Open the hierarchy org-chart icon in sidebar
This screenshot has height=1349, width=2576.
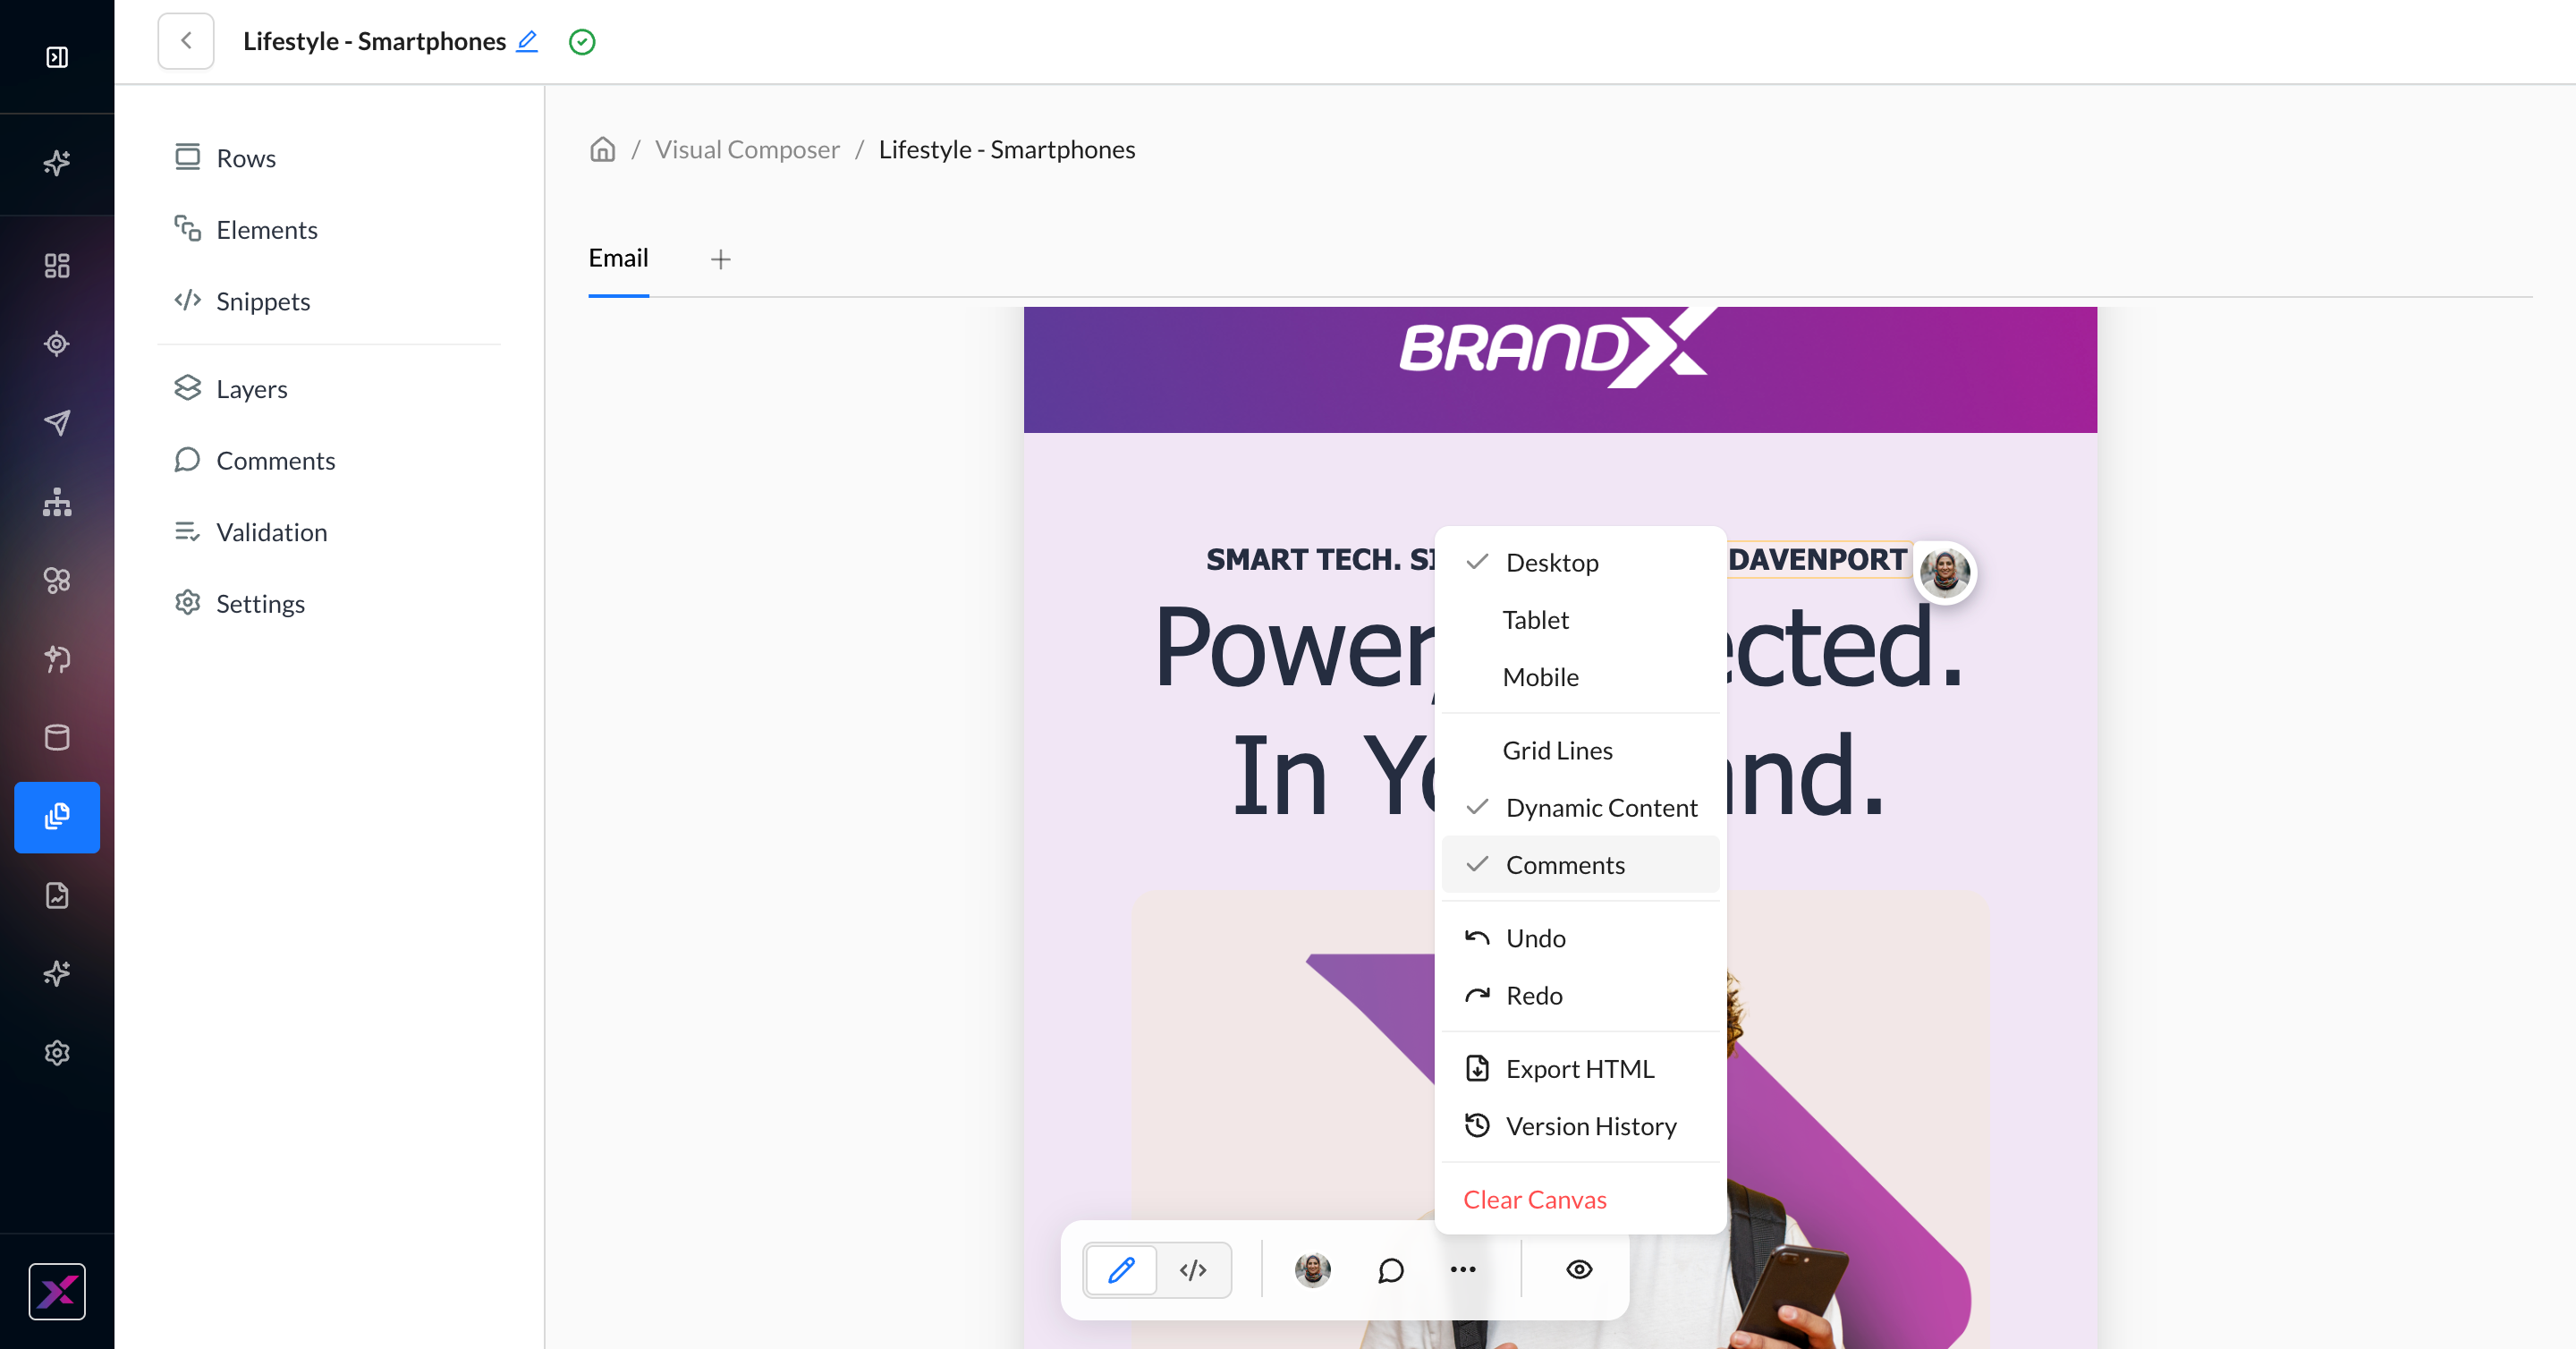(57, 502)
